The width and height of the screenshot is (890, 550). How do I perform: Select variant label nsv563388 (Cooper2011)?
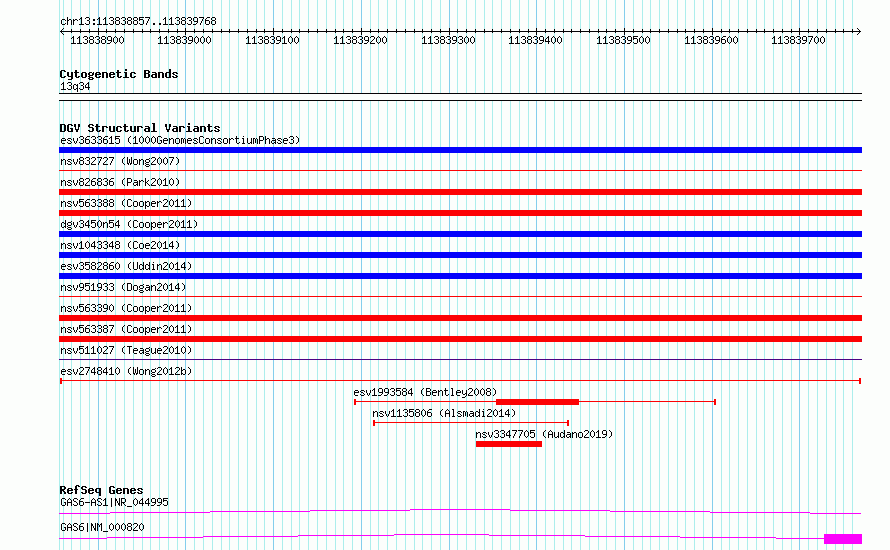point(126,203)
